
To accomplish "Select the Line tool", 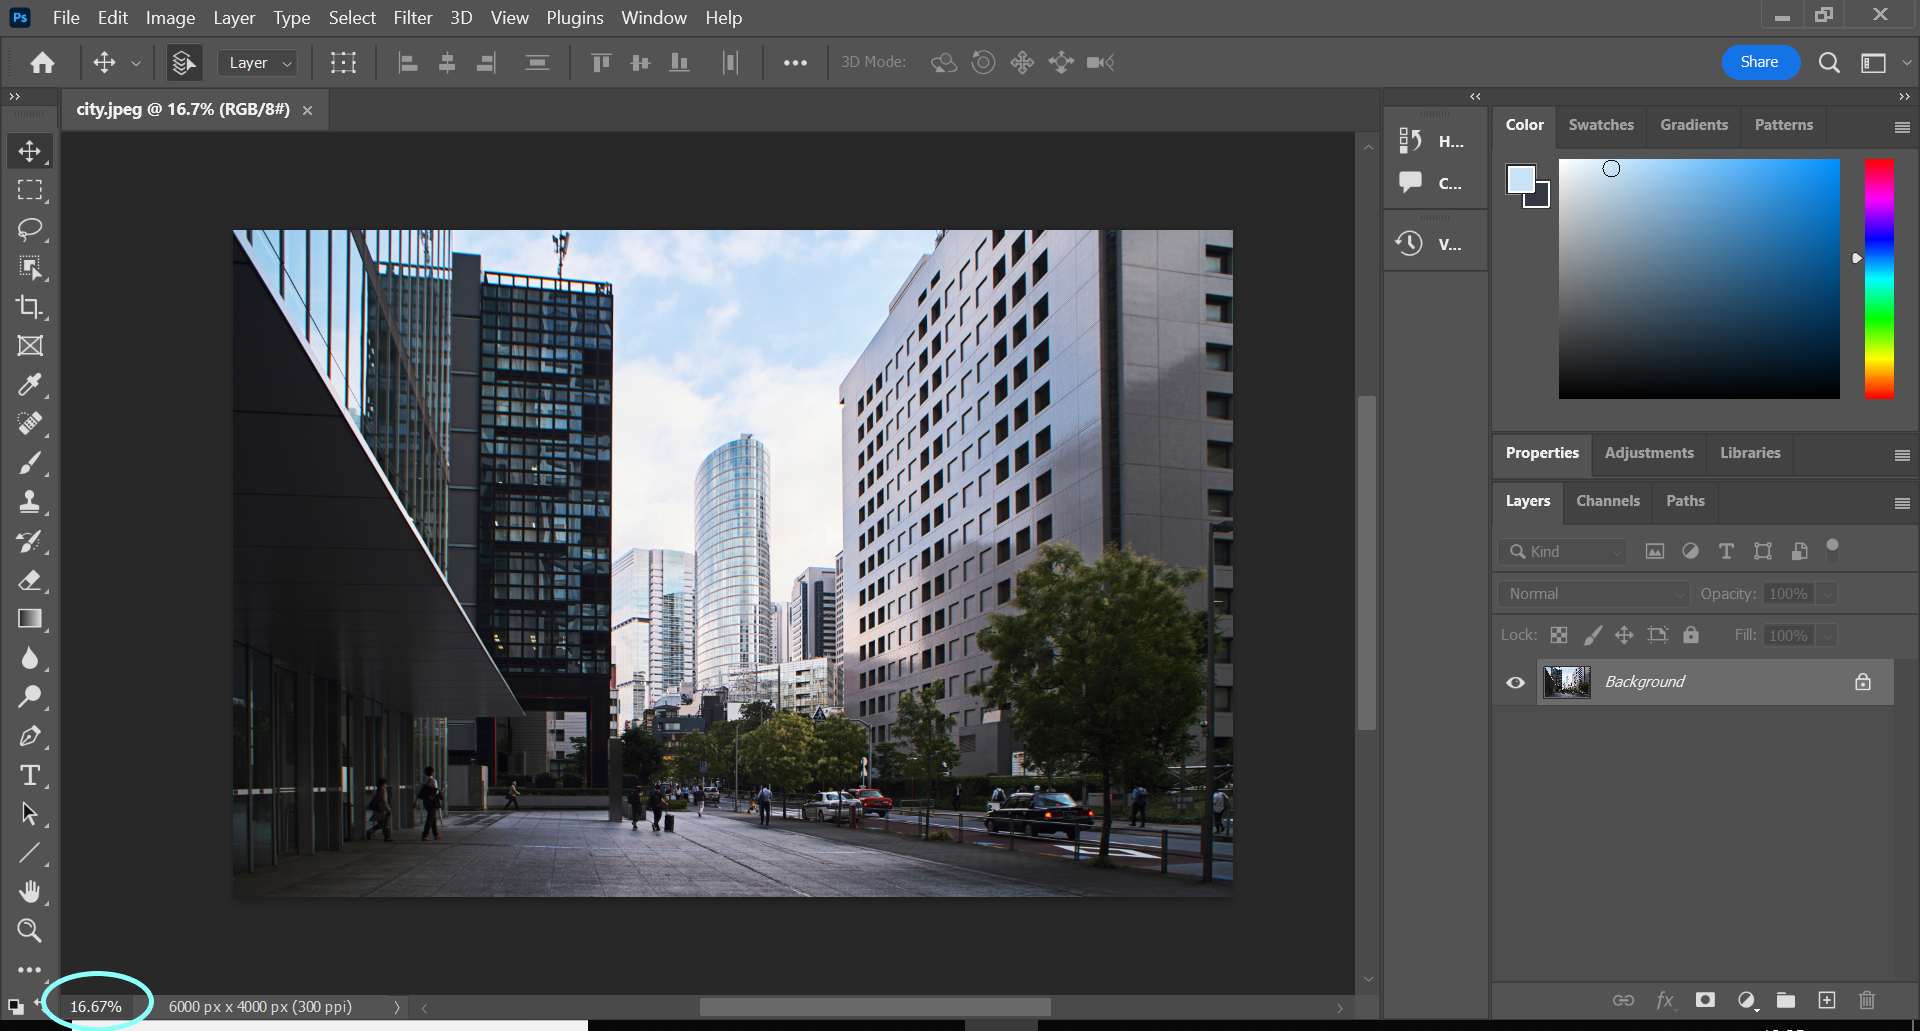I will [x=30, y=853].
